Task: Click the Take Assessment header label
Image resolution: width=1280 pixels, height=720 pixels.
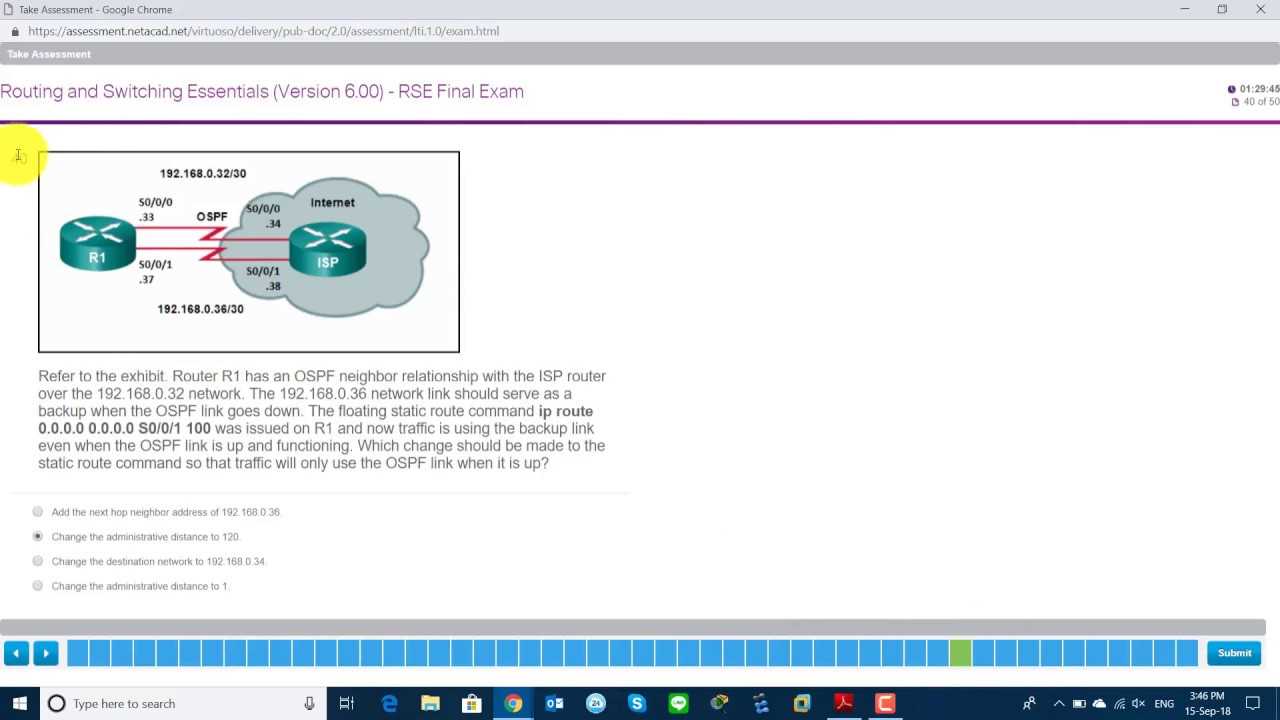Action: [x=49, y=54]
